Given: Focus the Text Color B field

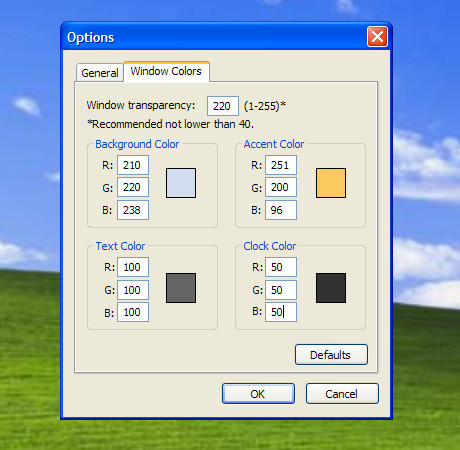Looking at the screenshot, I should coord(133,312).
